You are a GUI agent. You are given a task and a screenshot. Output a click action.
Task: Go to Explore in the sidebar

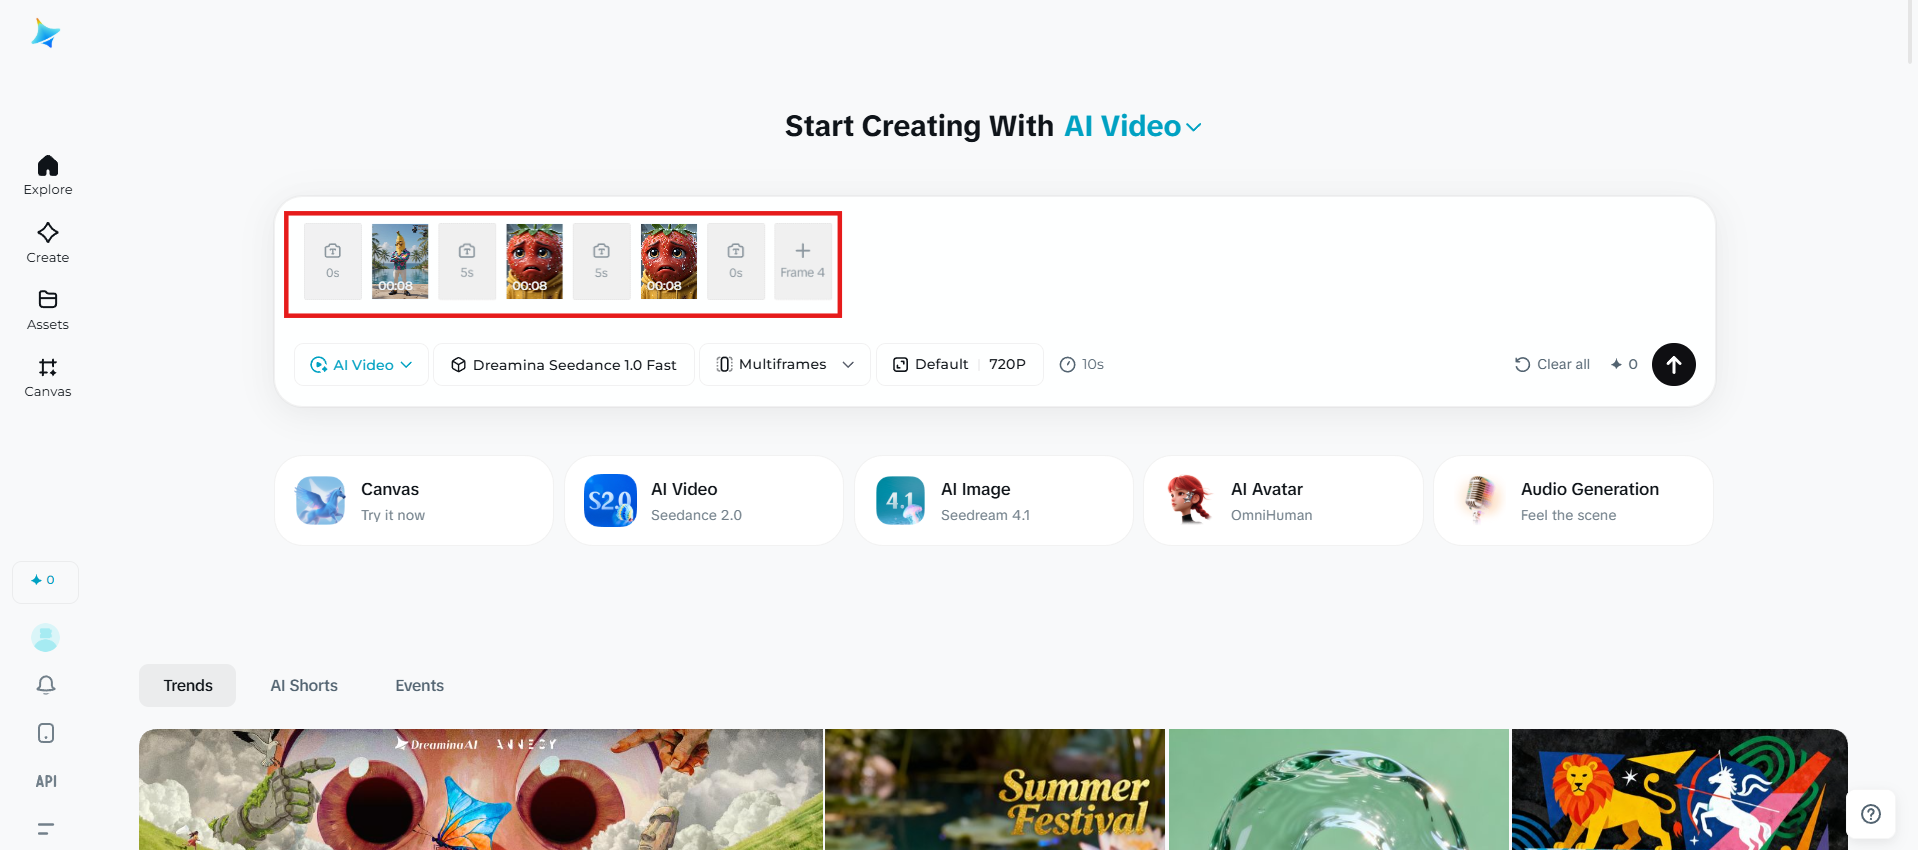(48, 175)
